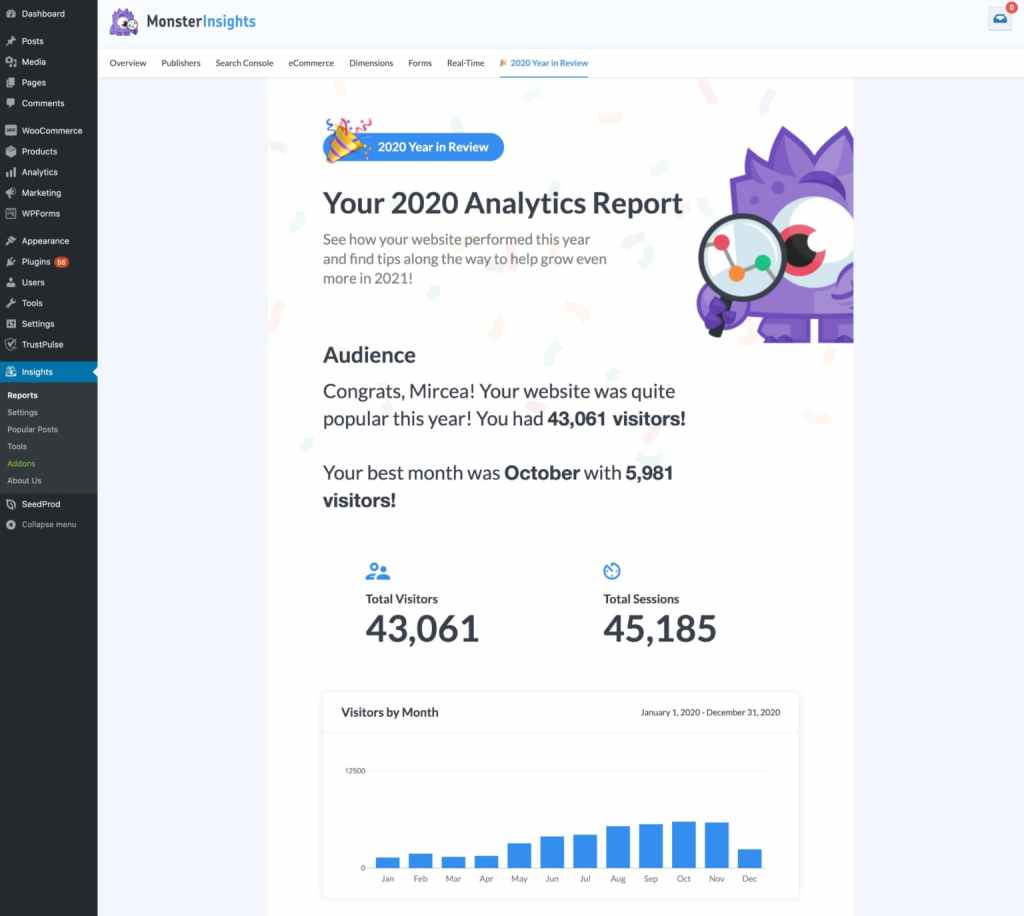Switch to the Search Console tab
This screenshot has width=1024, height=916.
tap(244, 62)
